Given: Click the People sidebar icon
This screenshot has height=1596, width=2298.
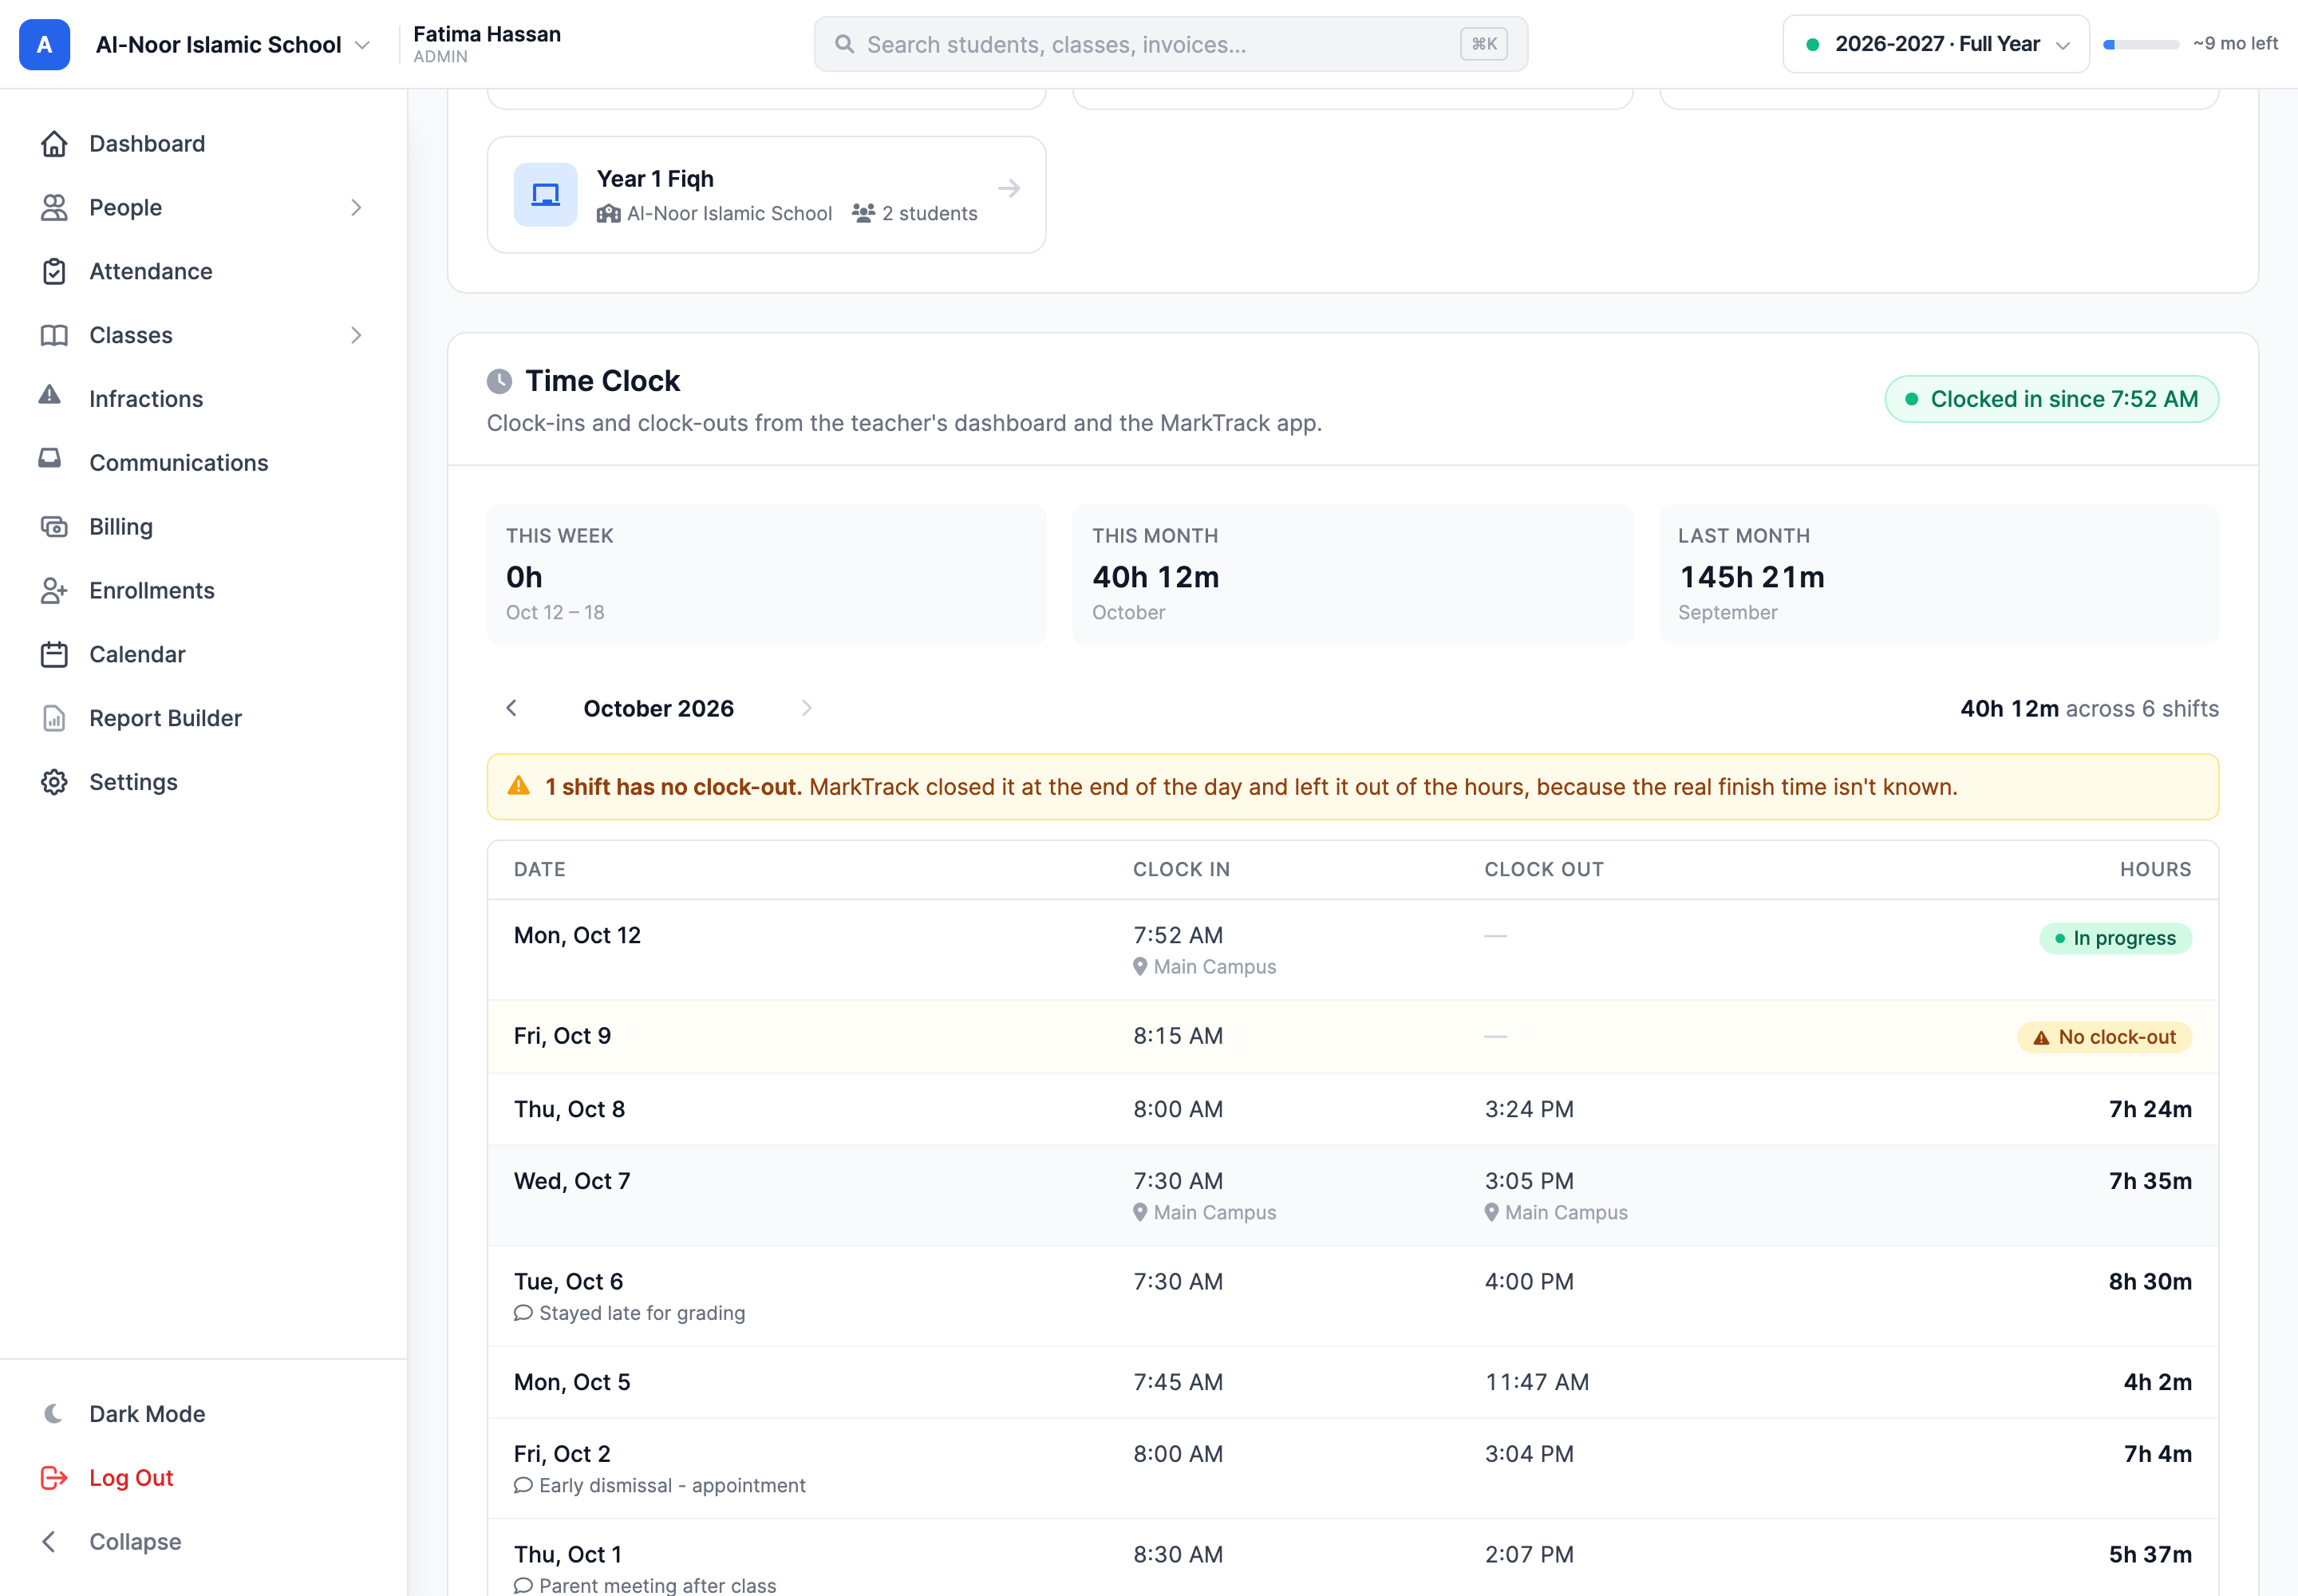Looking at the screenshot, I should coord(54,208).
